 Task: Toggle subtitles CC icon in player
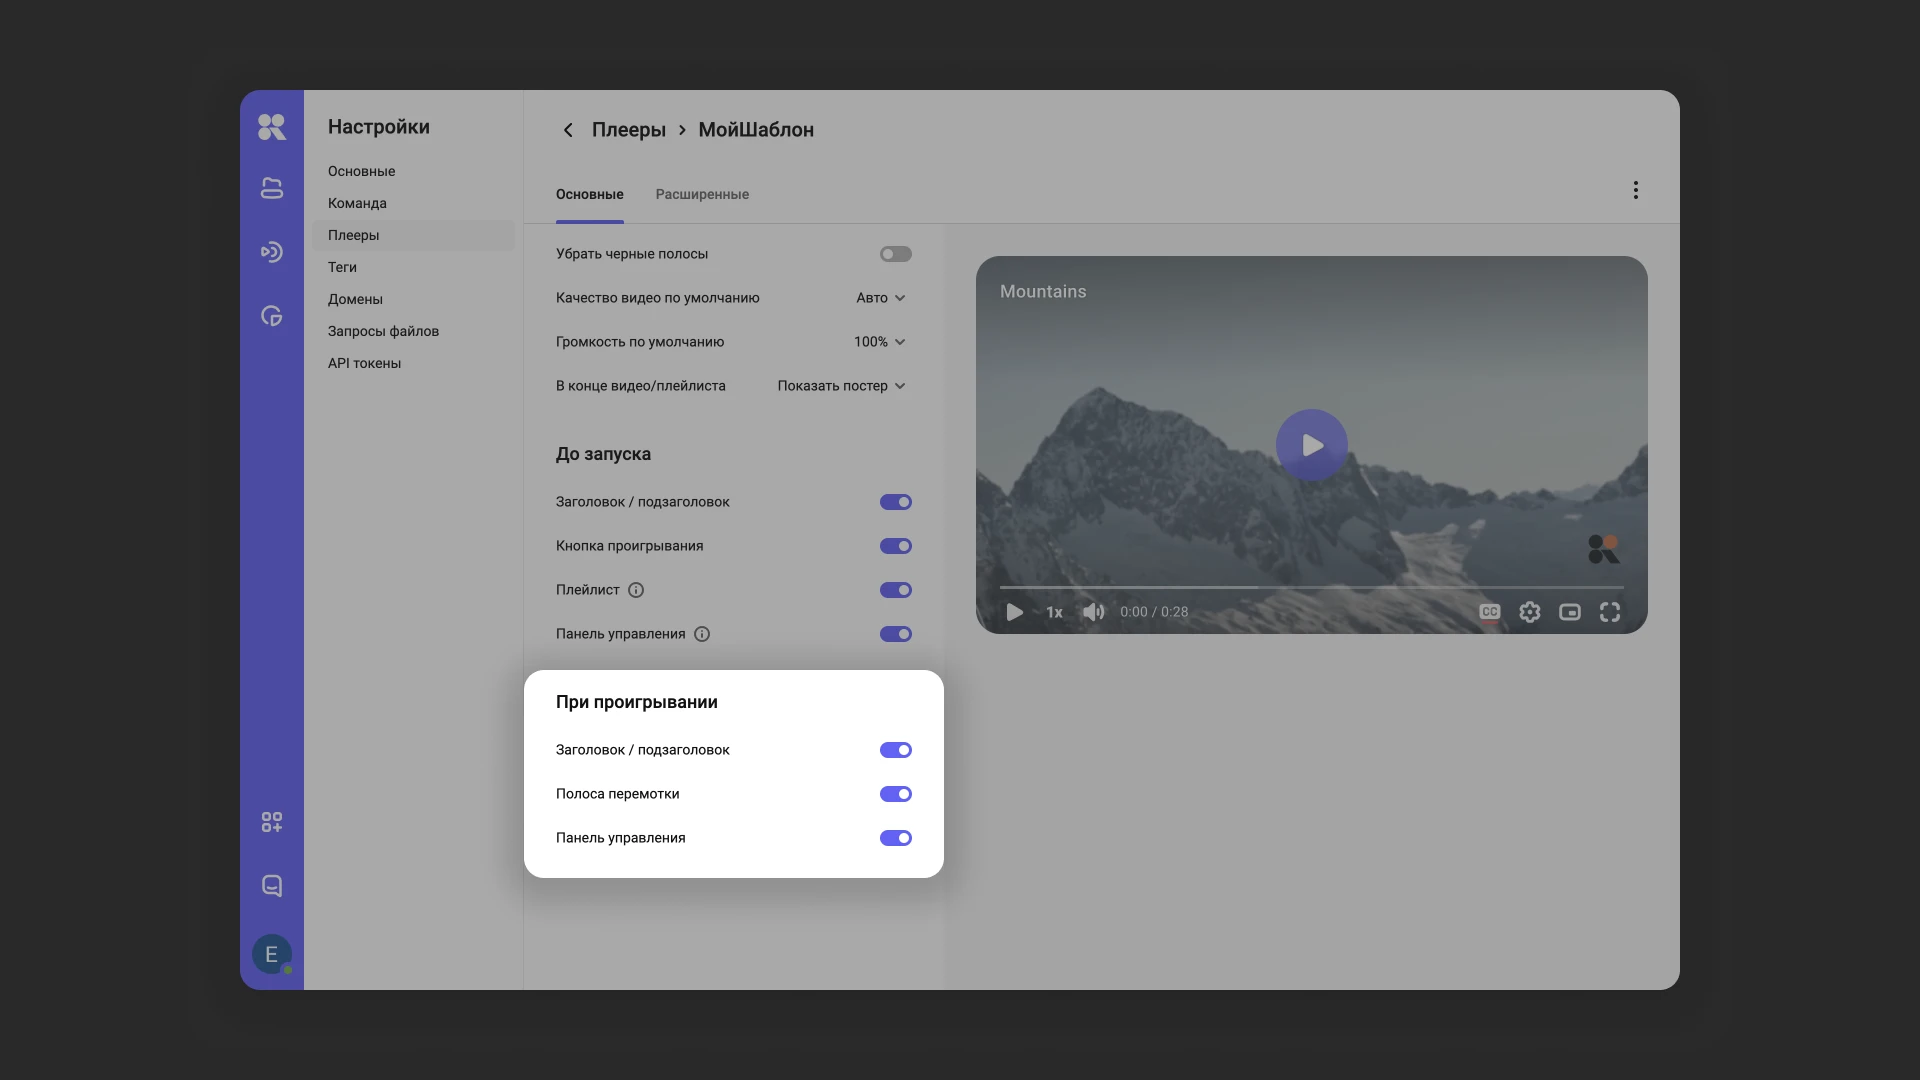(x=1489, y=612)
